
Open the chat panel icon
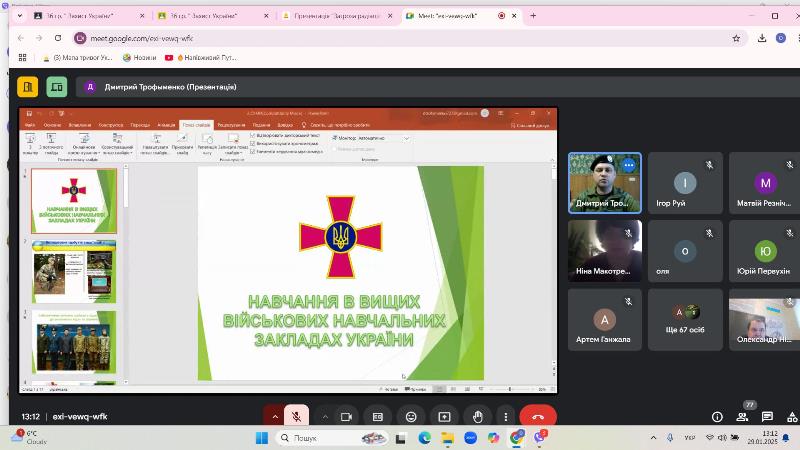(770, 417)
